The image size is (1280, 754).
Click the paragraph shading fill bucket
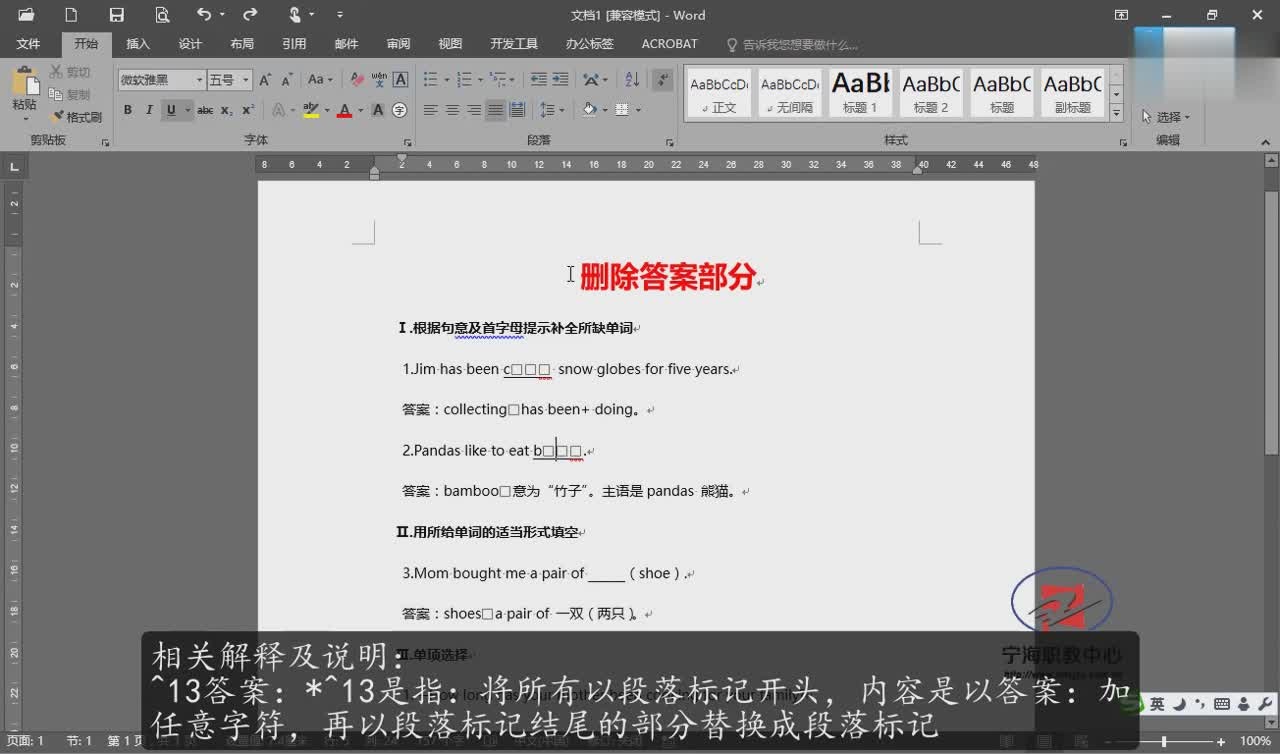(589, 110)
